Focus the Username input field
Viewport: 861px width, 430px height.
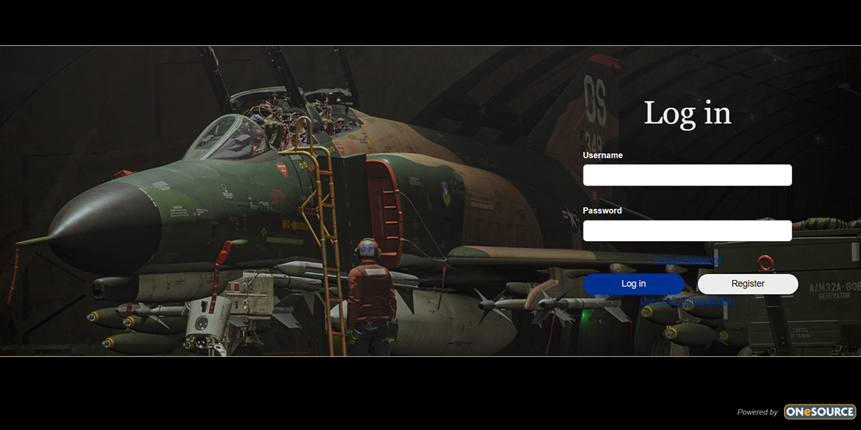click(687, 175)
